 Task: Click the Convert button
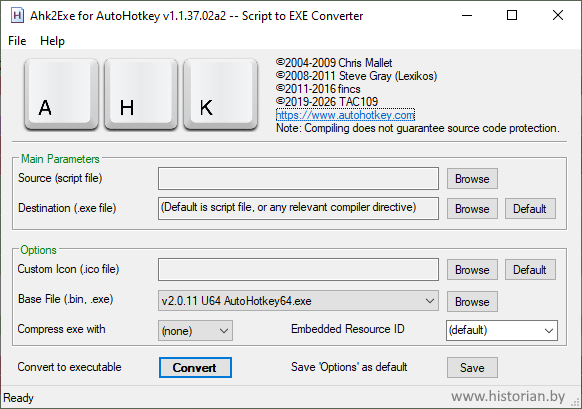[195, 367]
